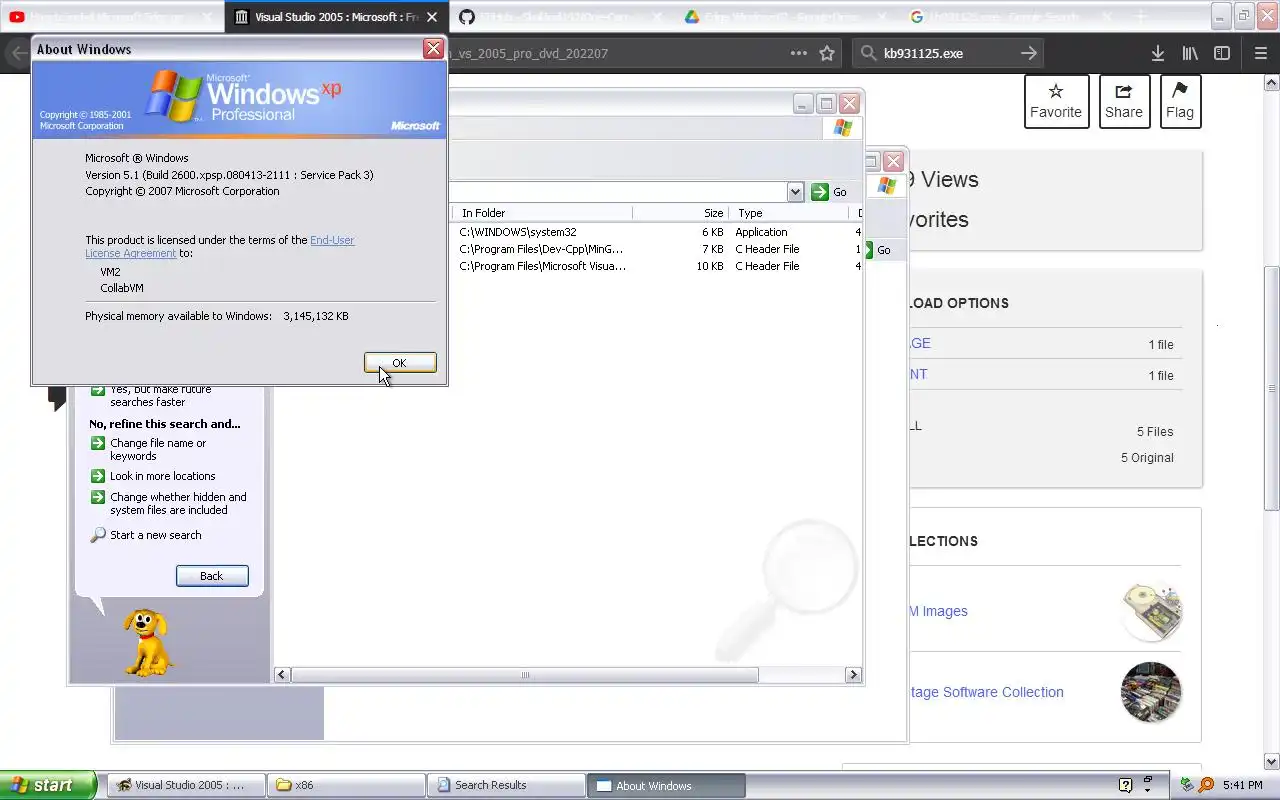Viewport: 1280px width, 800px height.
Task: Close the Visual Studio 2005 browser tab
Action: [x=432, y=17]
